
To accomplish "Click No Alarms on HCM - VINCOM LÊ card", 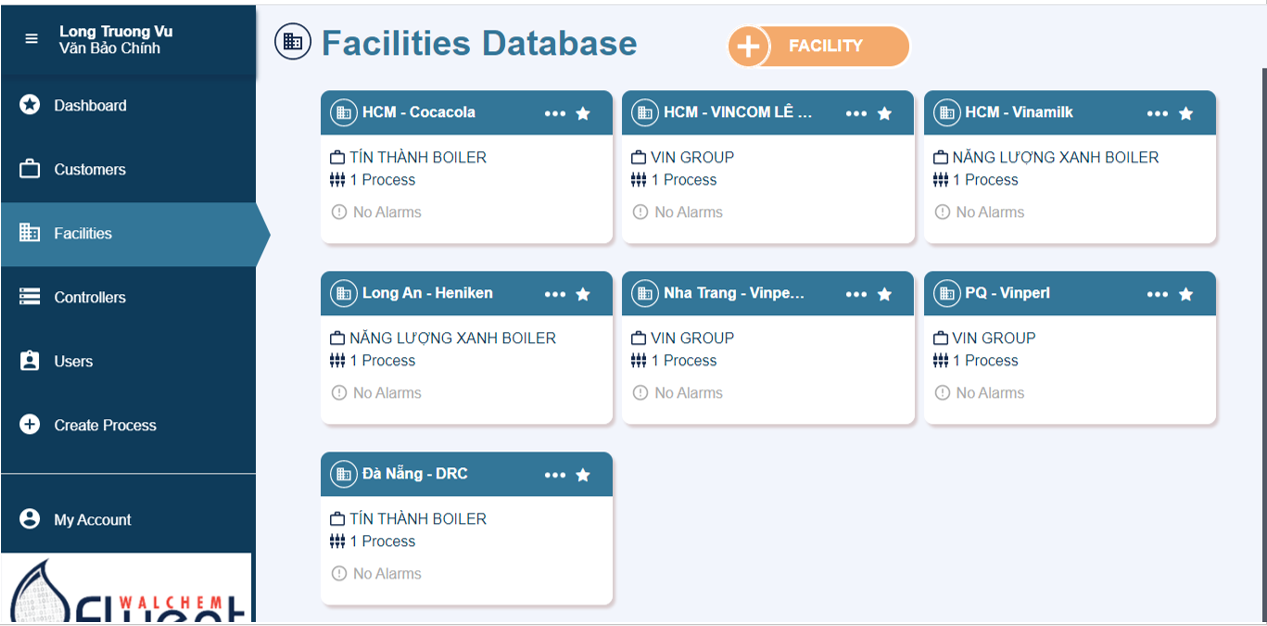I will pos(688,212).
